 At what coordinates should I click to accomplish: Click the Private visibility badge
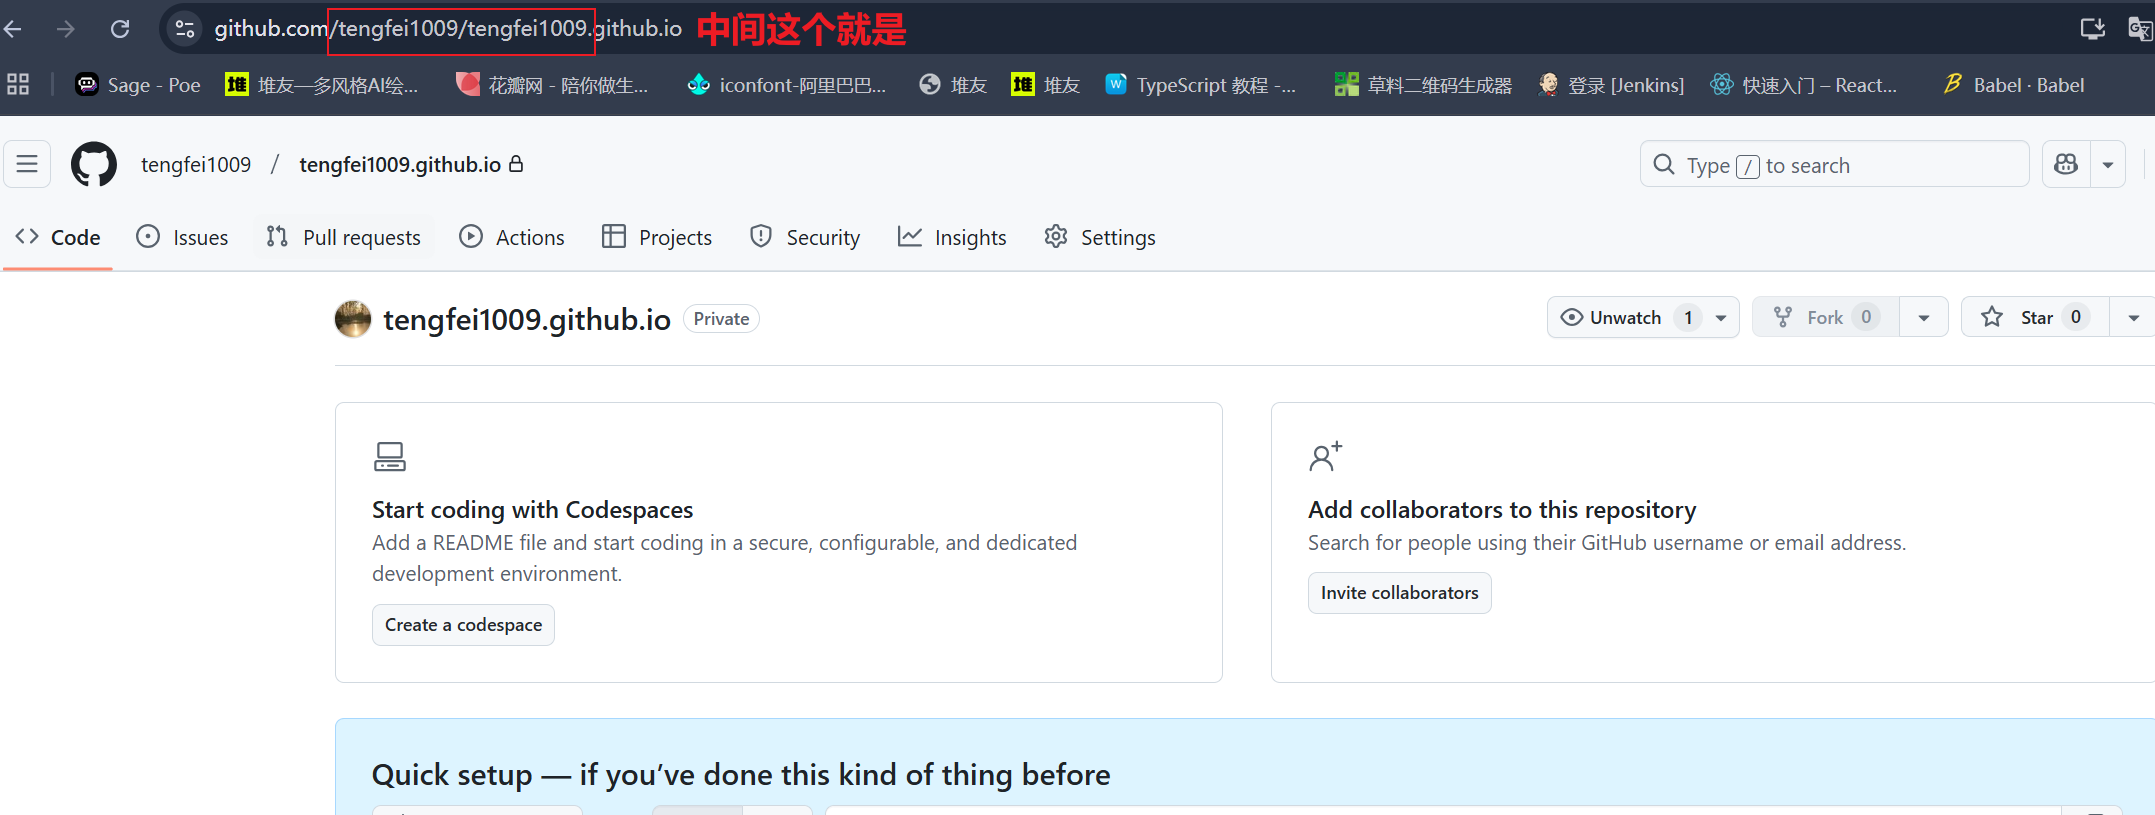click(721, 319)
